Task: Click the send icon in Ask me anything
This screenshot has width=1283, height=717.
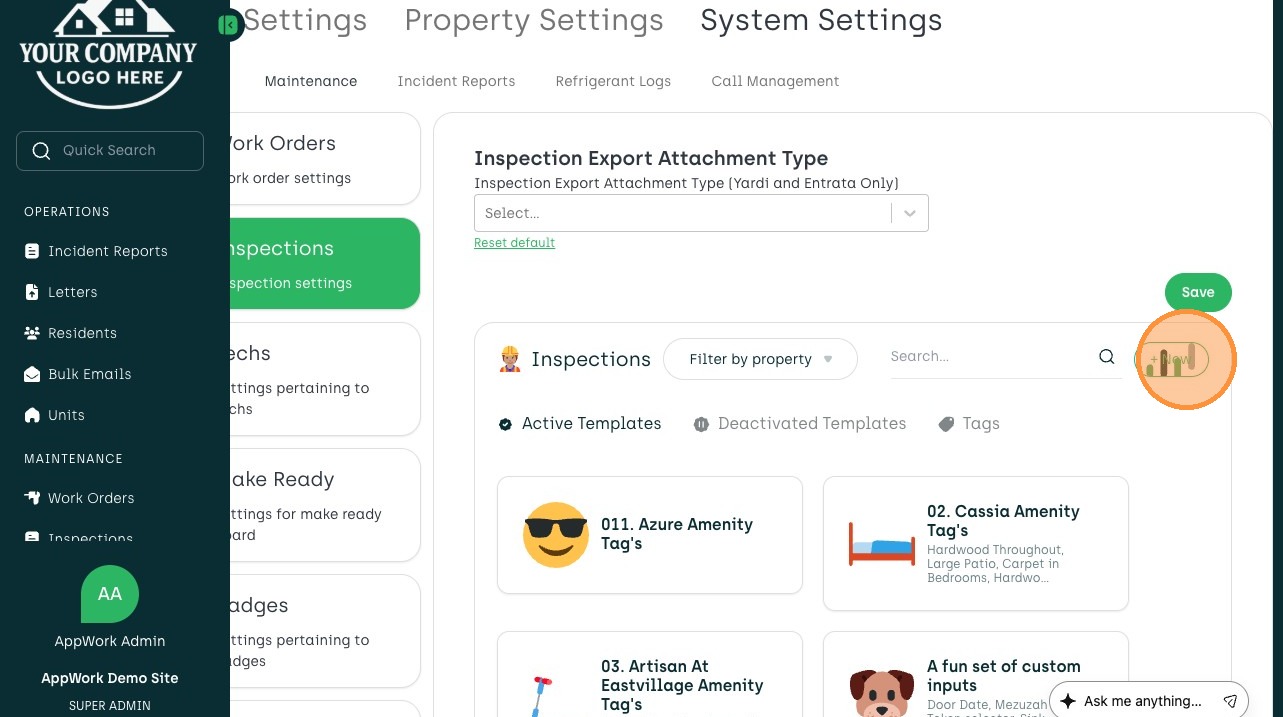Action: coord(1231,701)
